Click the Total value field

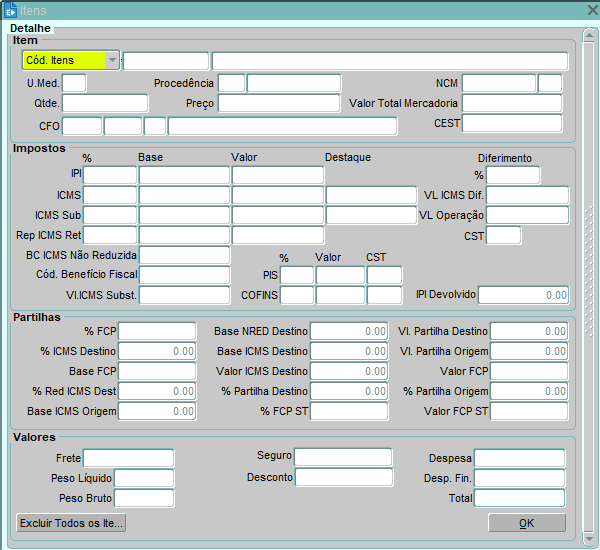point(519,498)
